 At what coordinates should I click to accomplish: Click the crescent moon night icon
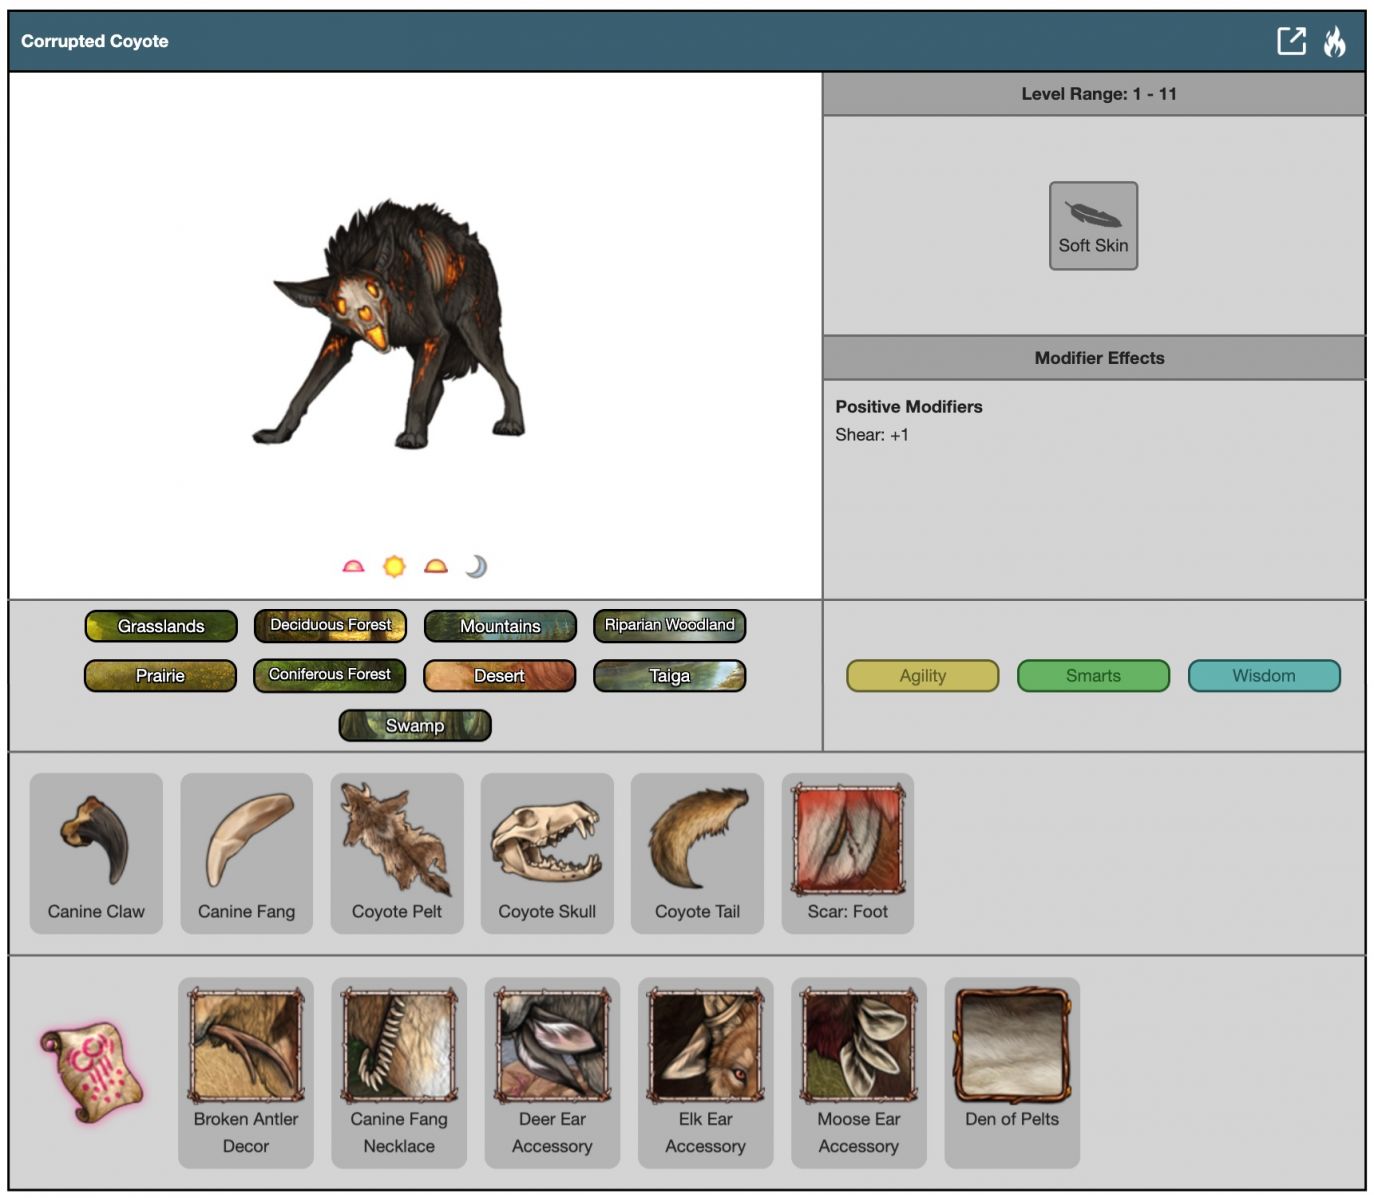coord(476,567)
